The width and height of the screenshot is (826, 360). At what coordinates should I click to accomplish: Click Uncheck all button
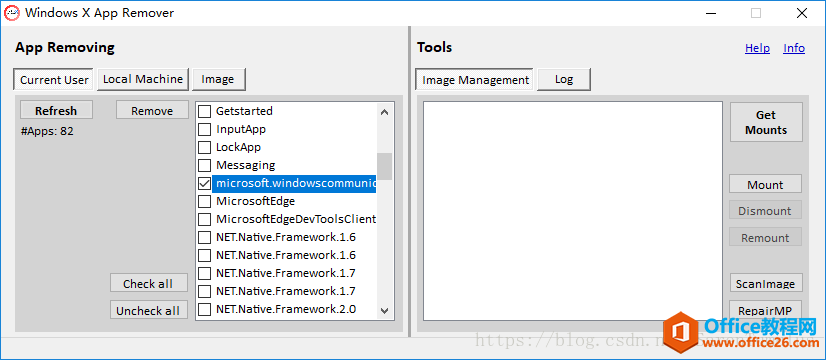[x=148, y=310]
